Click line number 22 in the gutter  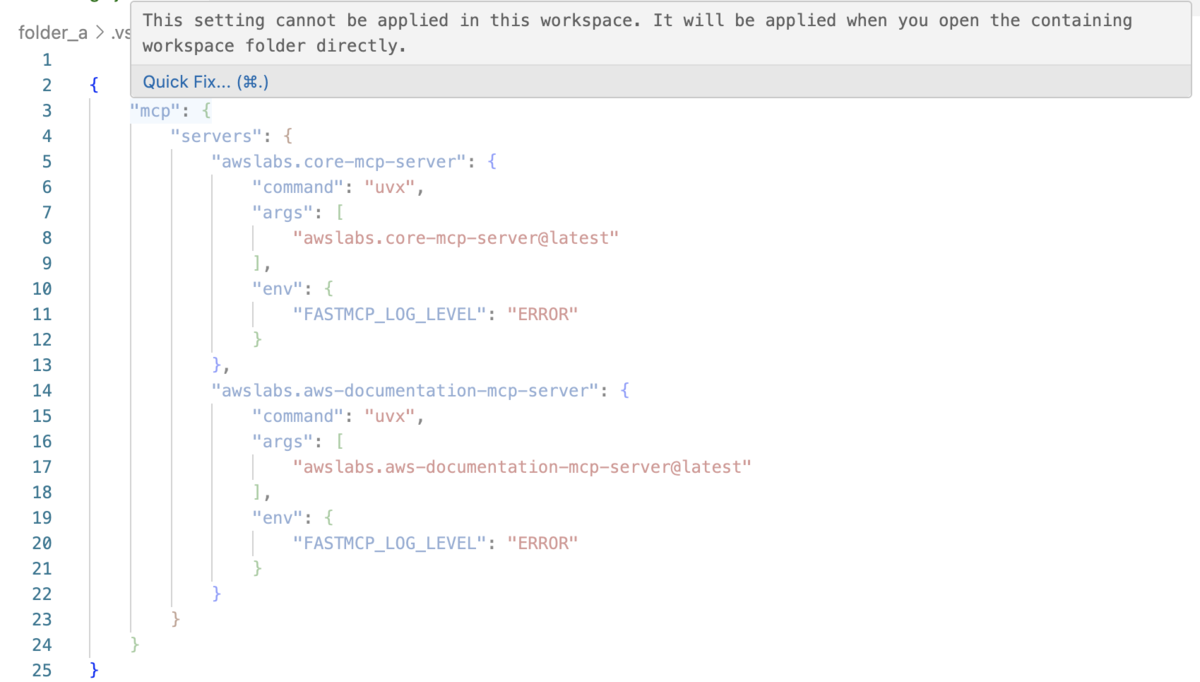coord(41,594)
